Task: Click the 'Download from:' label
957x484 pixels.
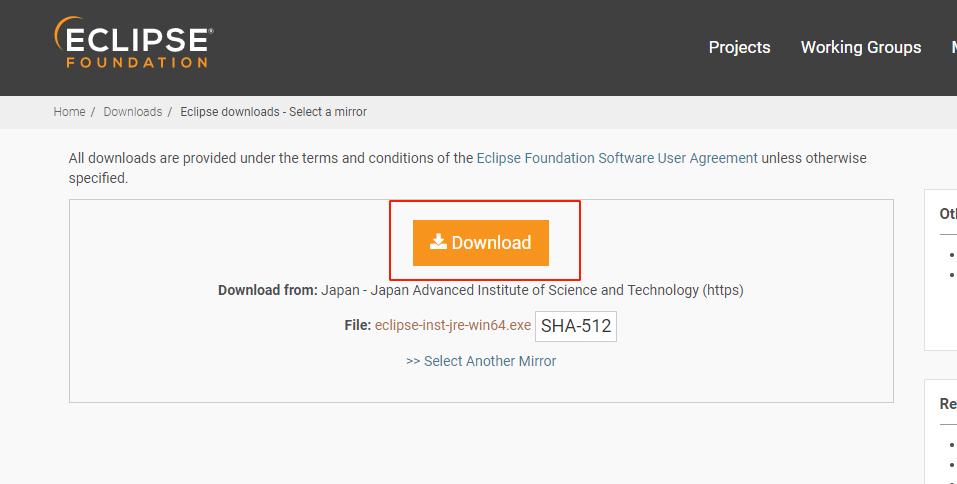Action: tap(267, 290)
